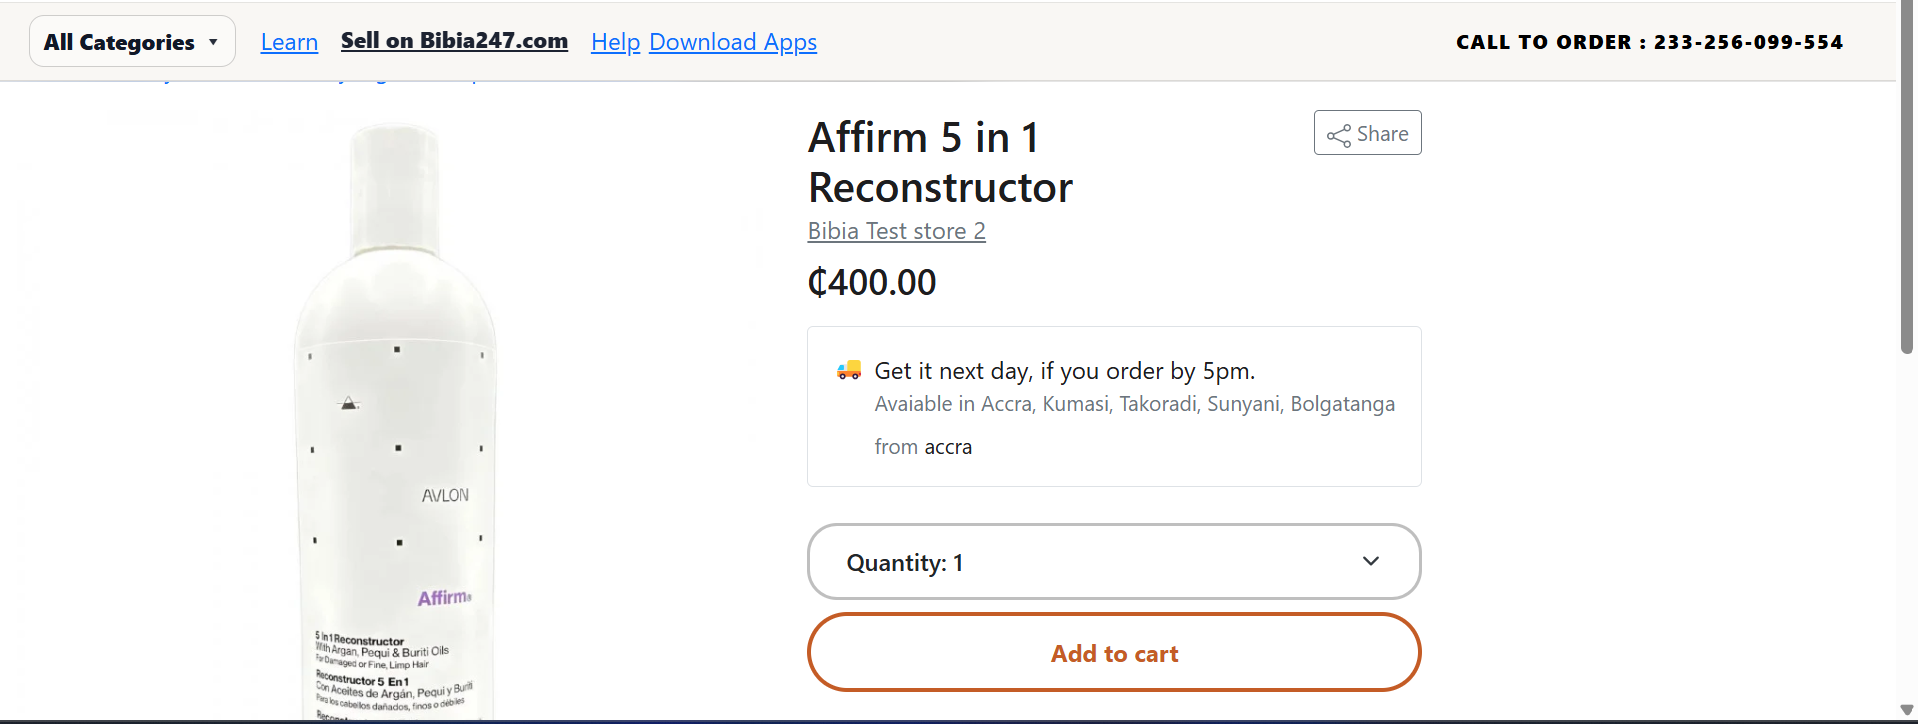
Task: Click the Help link
Action: point(615,41)
